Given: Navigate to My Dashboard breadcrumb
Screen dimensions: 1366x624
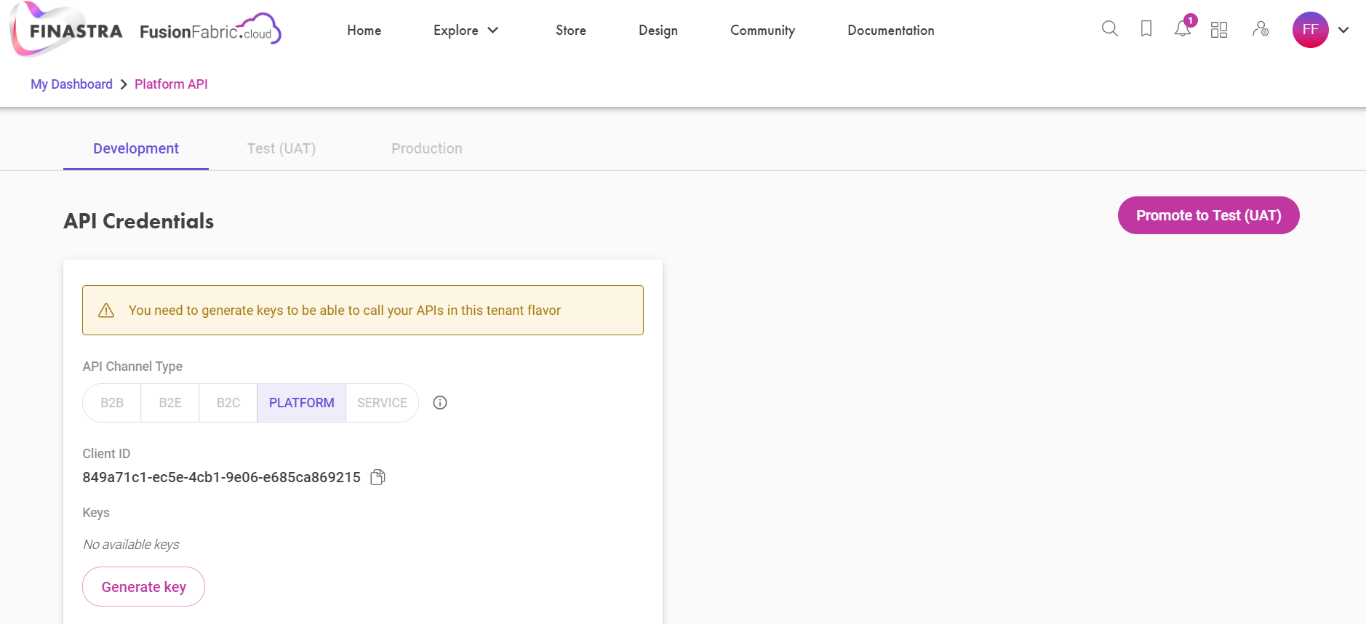Looking at the screenshot, I should (72, 84).
